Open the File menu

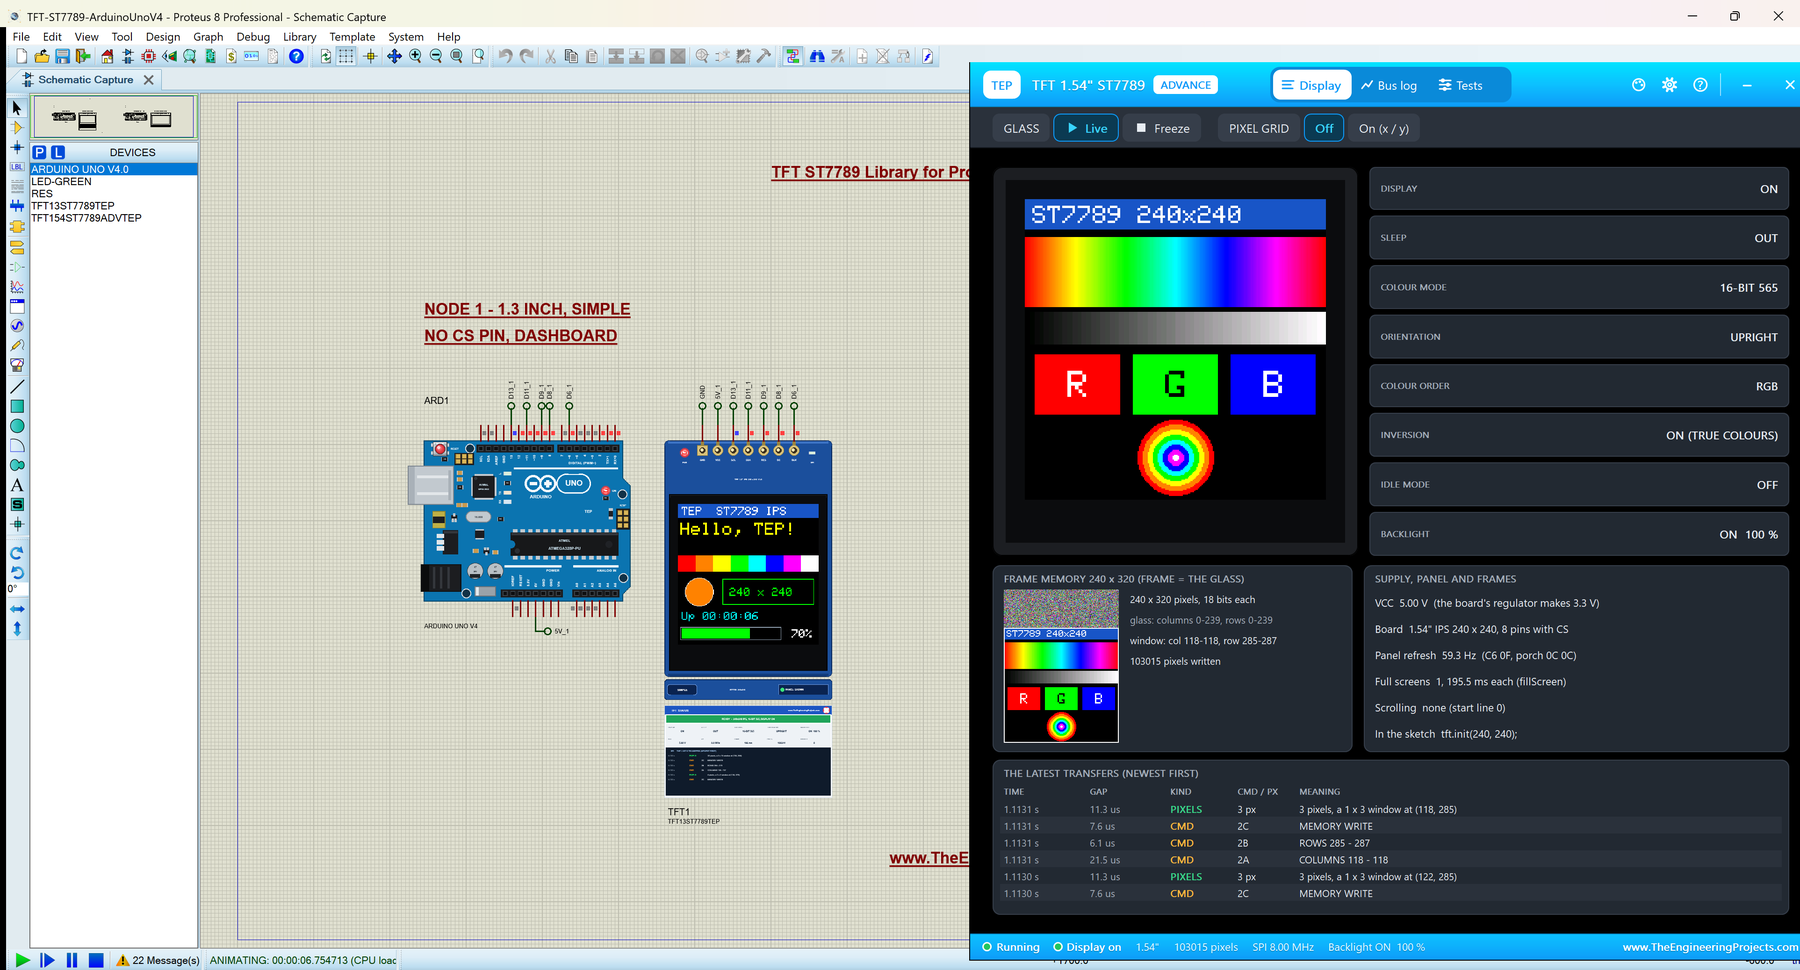(x=21, y=37)
